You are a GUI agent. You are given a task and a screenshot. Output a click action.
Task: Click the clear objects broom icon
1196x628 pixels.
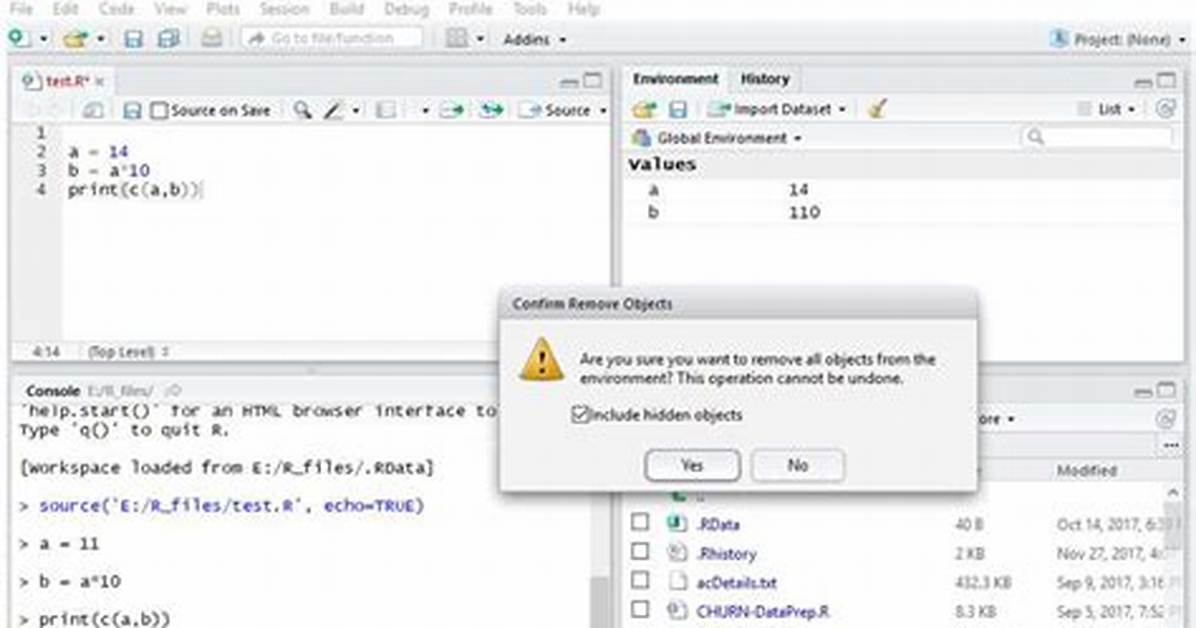tap(877, 109)
